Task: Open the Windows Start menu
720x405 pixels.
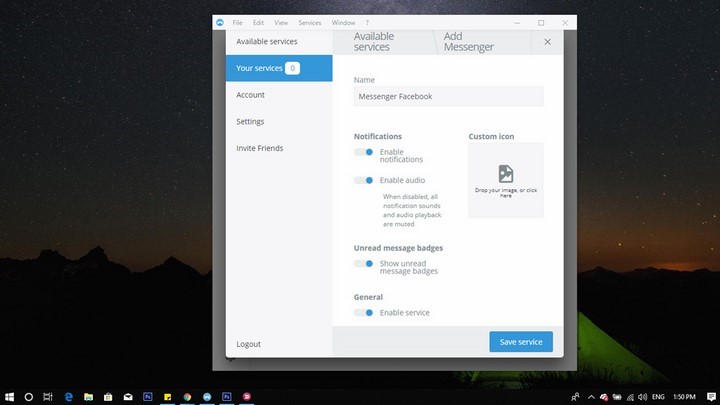Action: pos(9,397)
